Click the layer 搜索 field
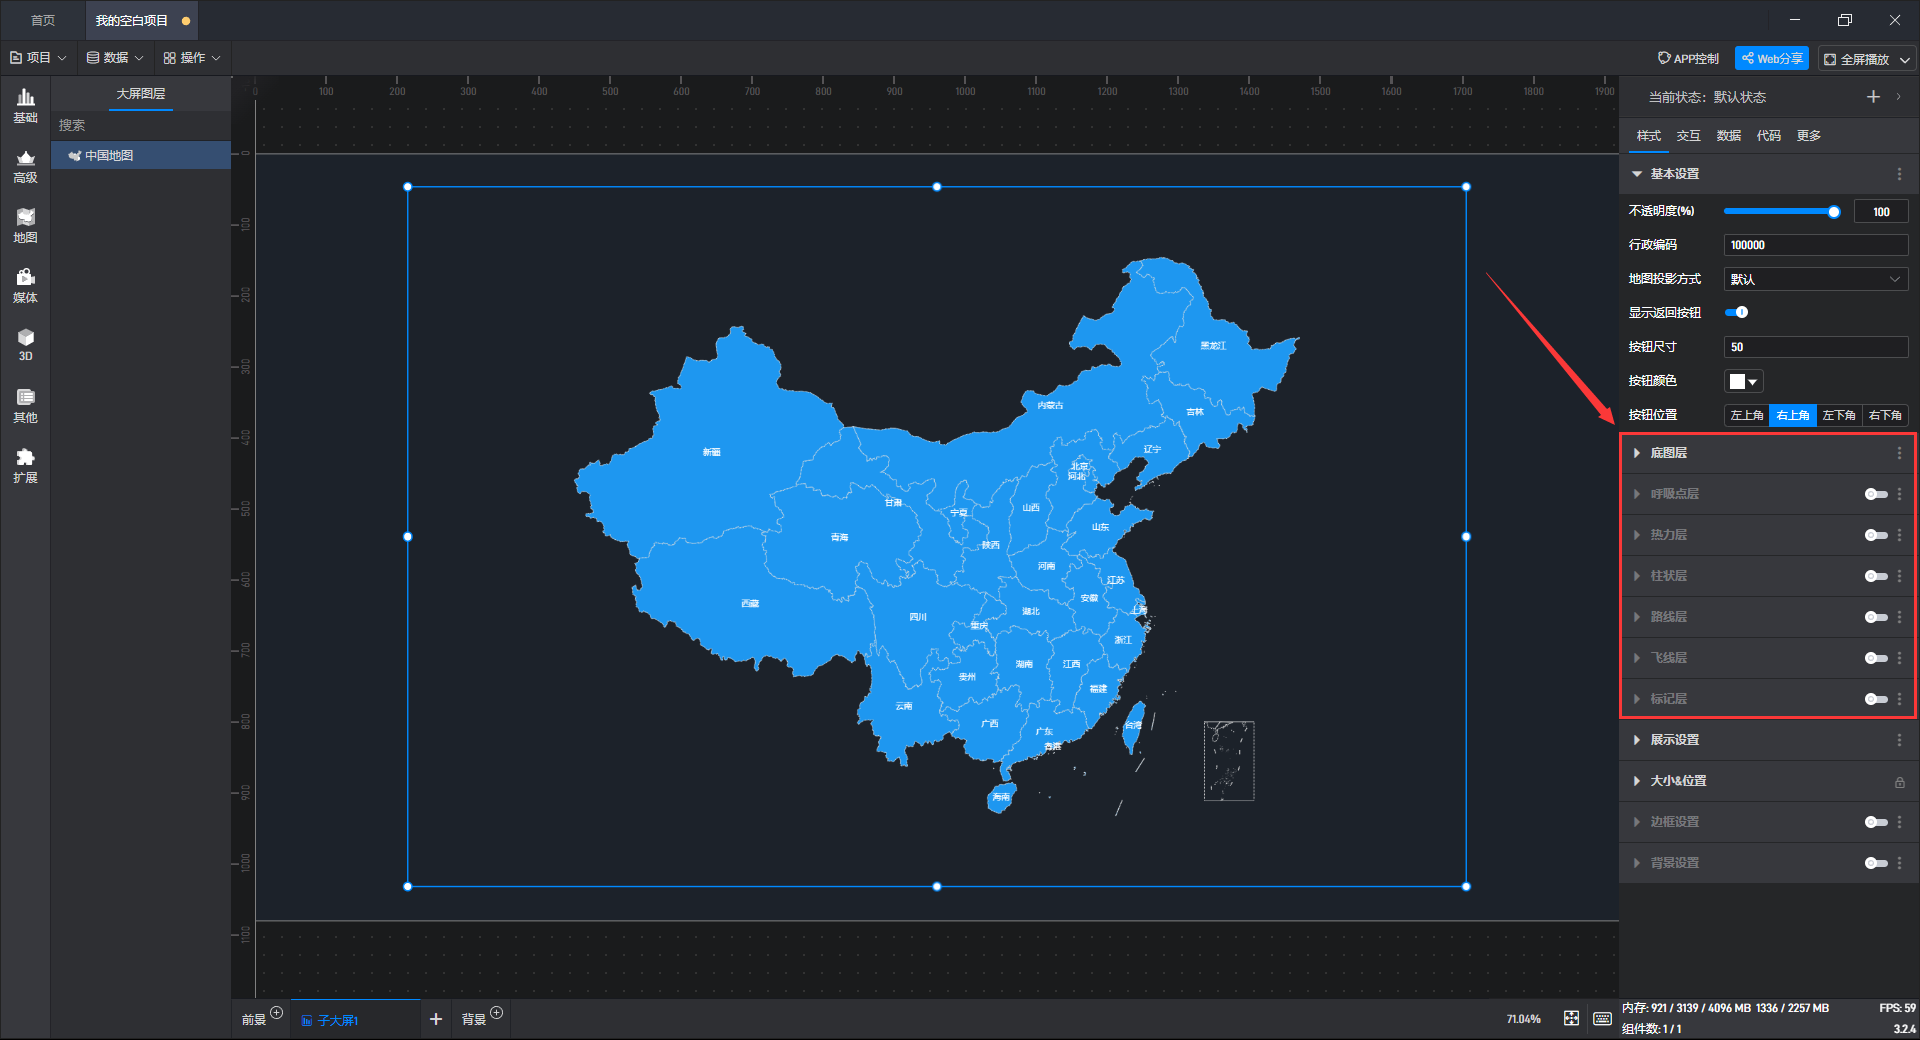The image size is (1920, 1040). (x=141, y=125)
